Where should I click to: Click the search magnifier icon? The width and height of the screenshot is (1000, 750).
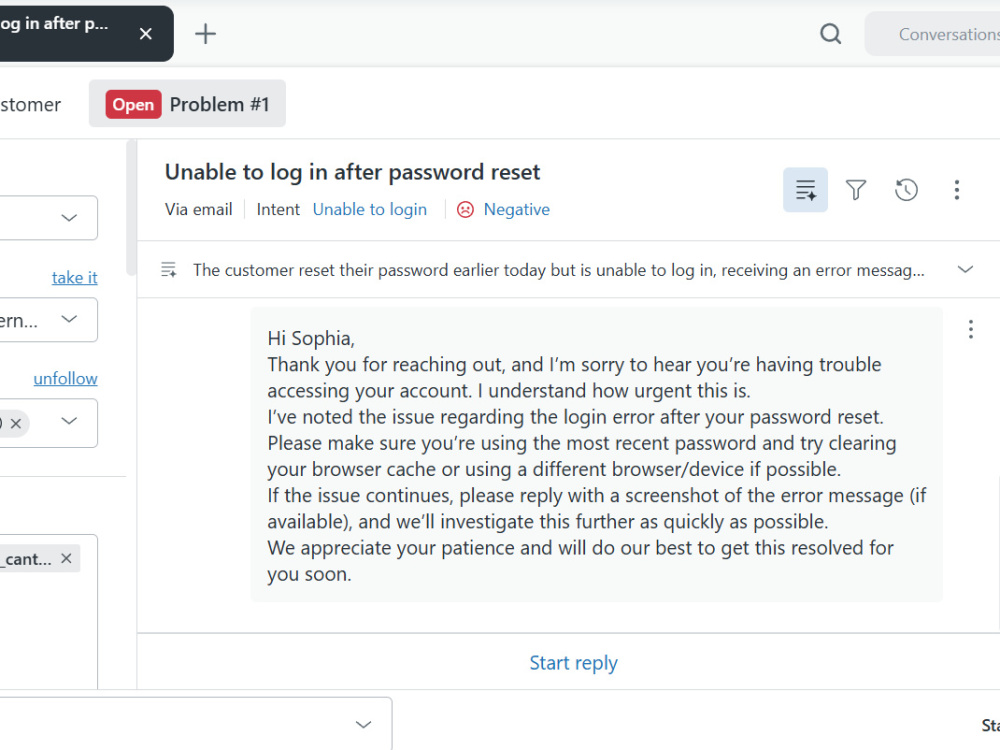click(x=830, y=34)
